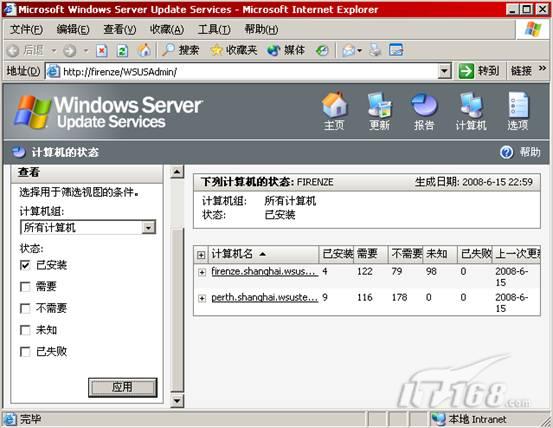
Task: Click the Windows logo WSUS banner
Action: (x=108, y=112)
